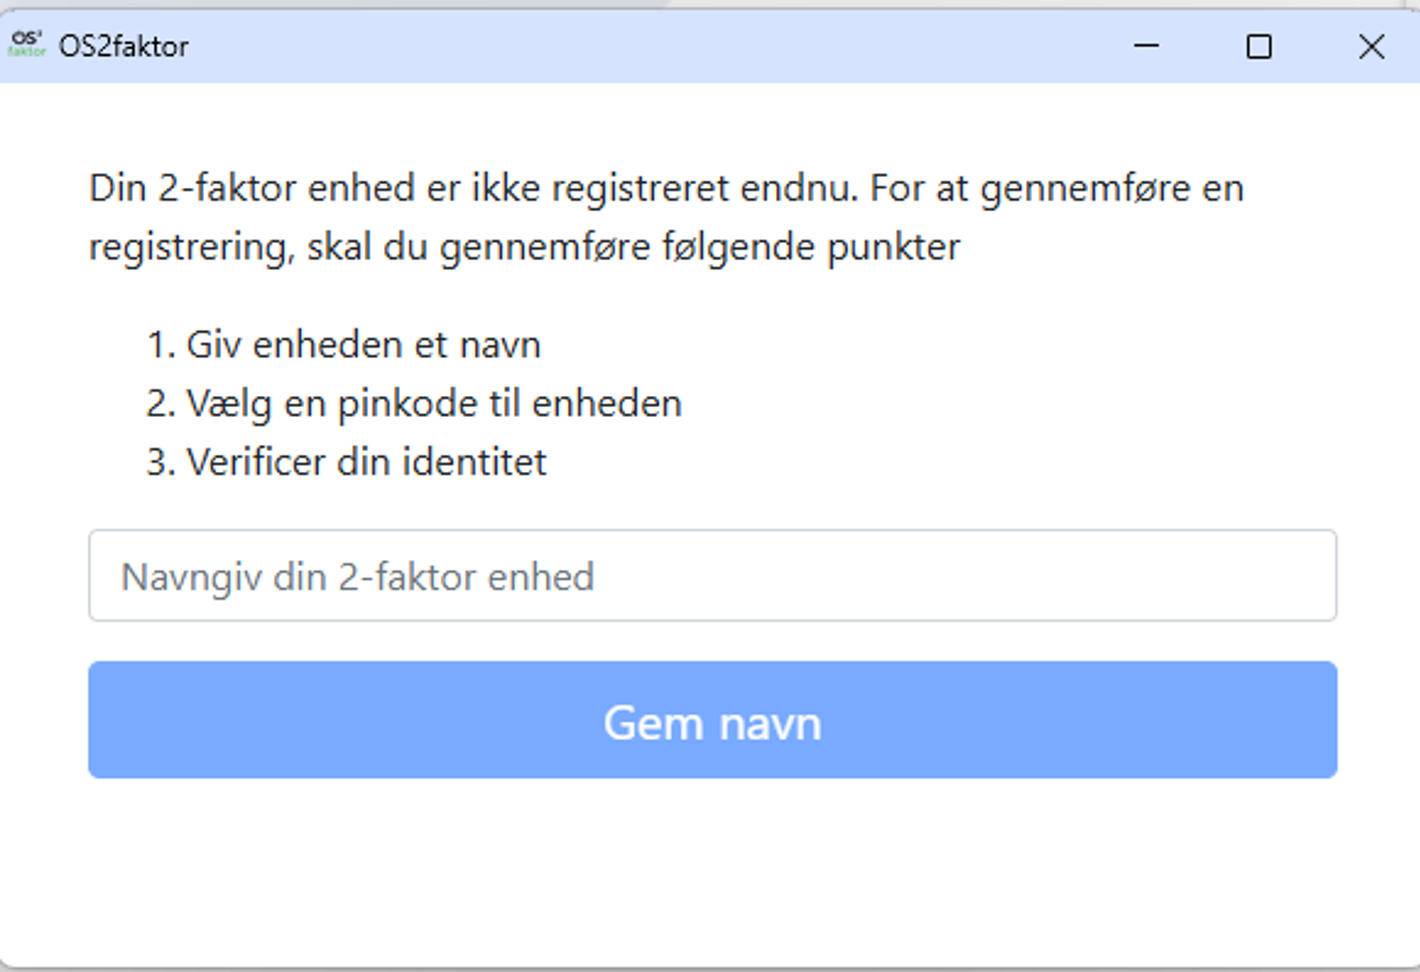Image resolution: width=1420 pixels, height=972 pixels.
Task: Click the line "registrering, skal du gennemføre følgende punkter"
Action: [x=524, y=247]
